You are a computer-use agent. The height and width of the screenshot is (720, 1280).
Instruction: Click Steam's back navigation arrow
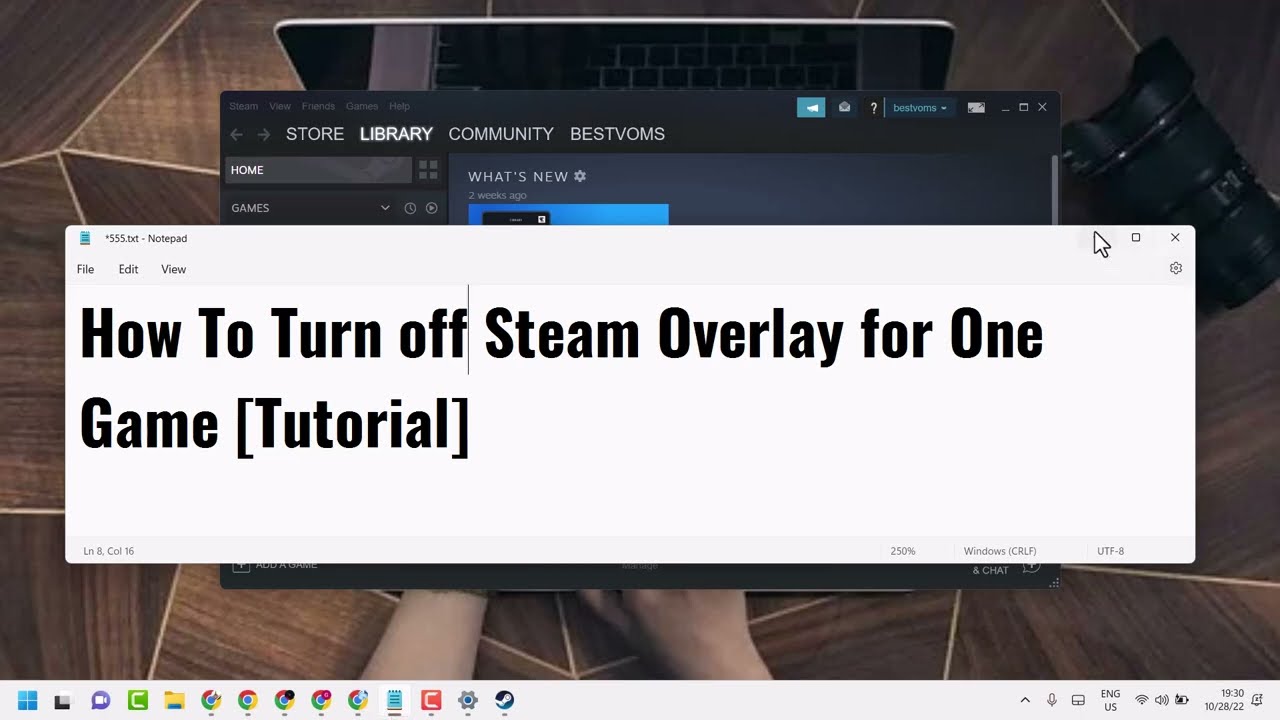(237, 134)
